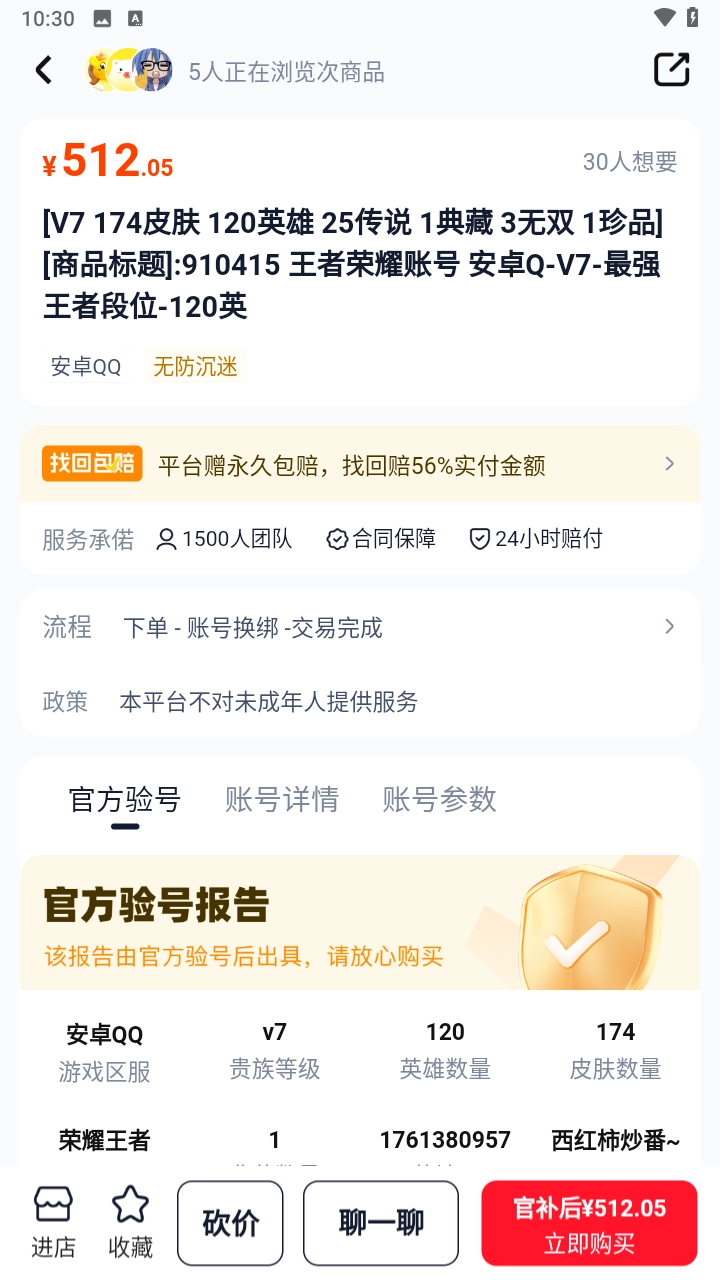Switch to the 账号参数 tab
Screen dimensions: 720x1280
point(437,799)
